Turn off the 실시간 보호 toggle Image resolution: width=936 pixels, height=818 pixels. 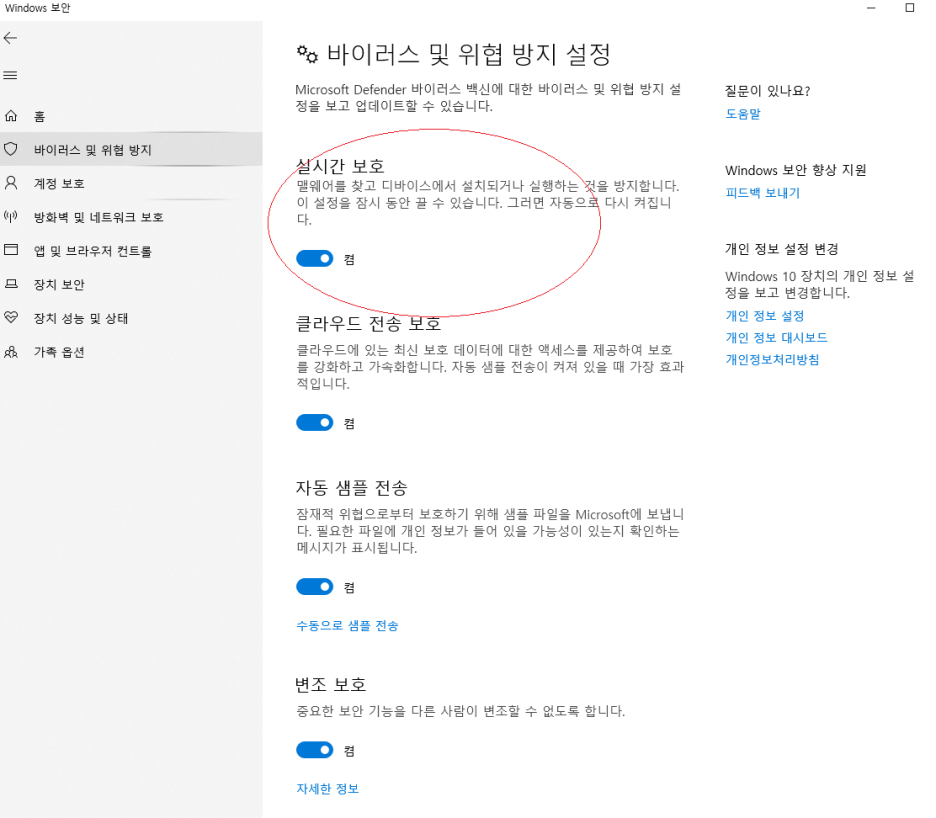[x=315, y=259]
